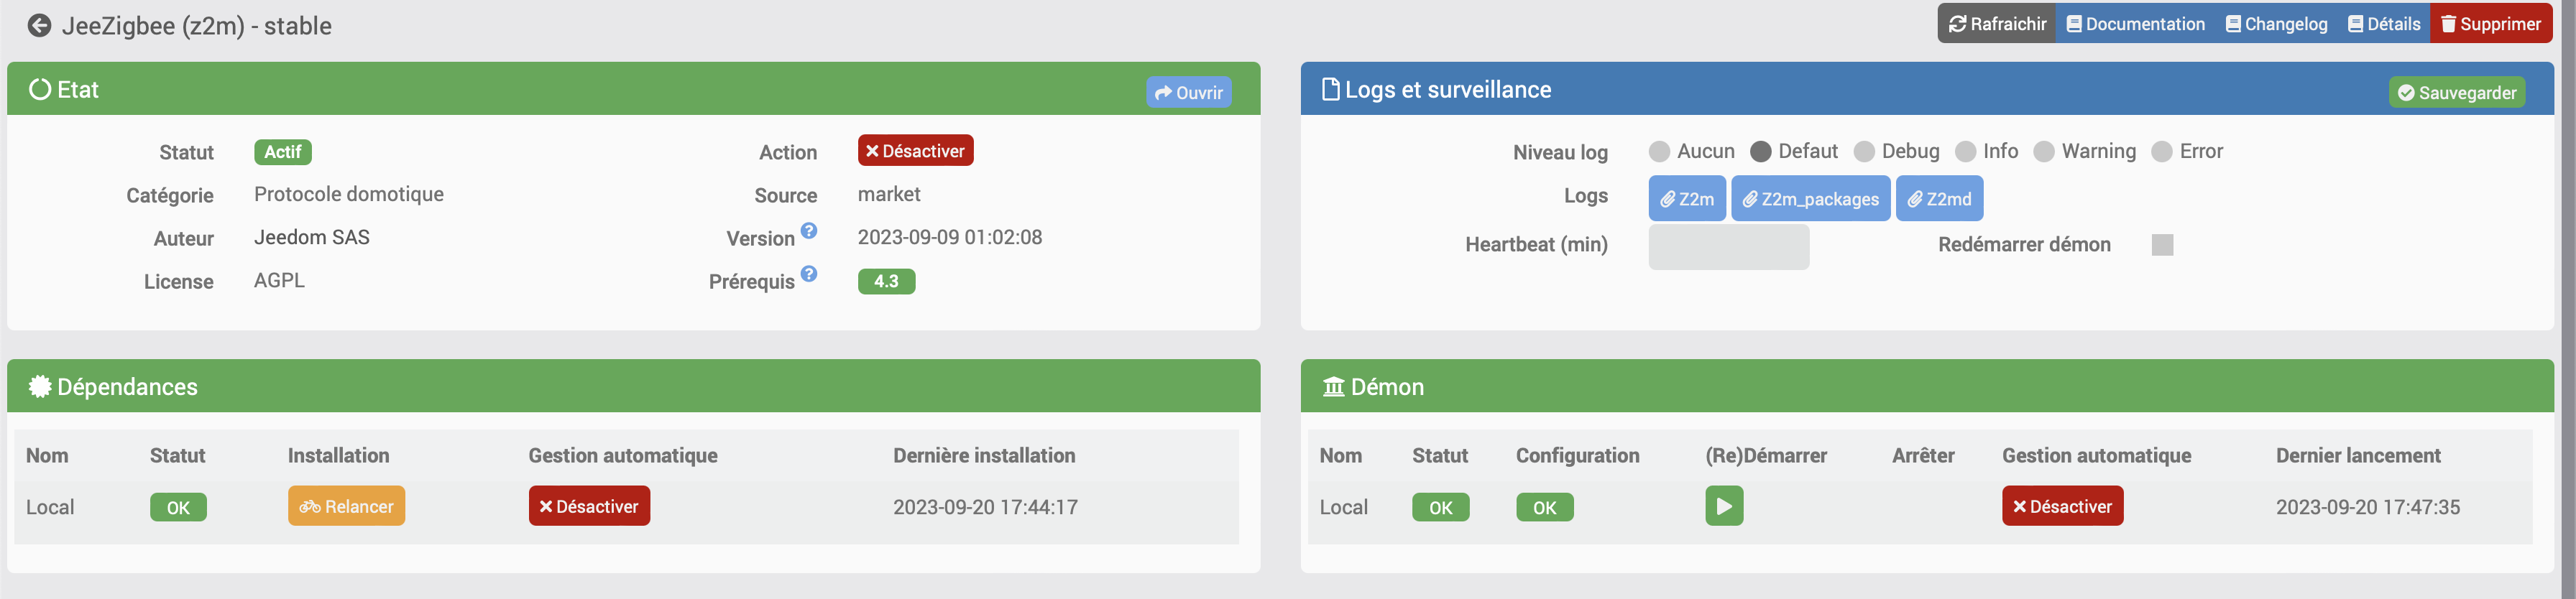Image resolution: width=2576 pixels, height=599 pixels.
Task: Open the Z2md log file
Action: click(x=1938, y=199)
